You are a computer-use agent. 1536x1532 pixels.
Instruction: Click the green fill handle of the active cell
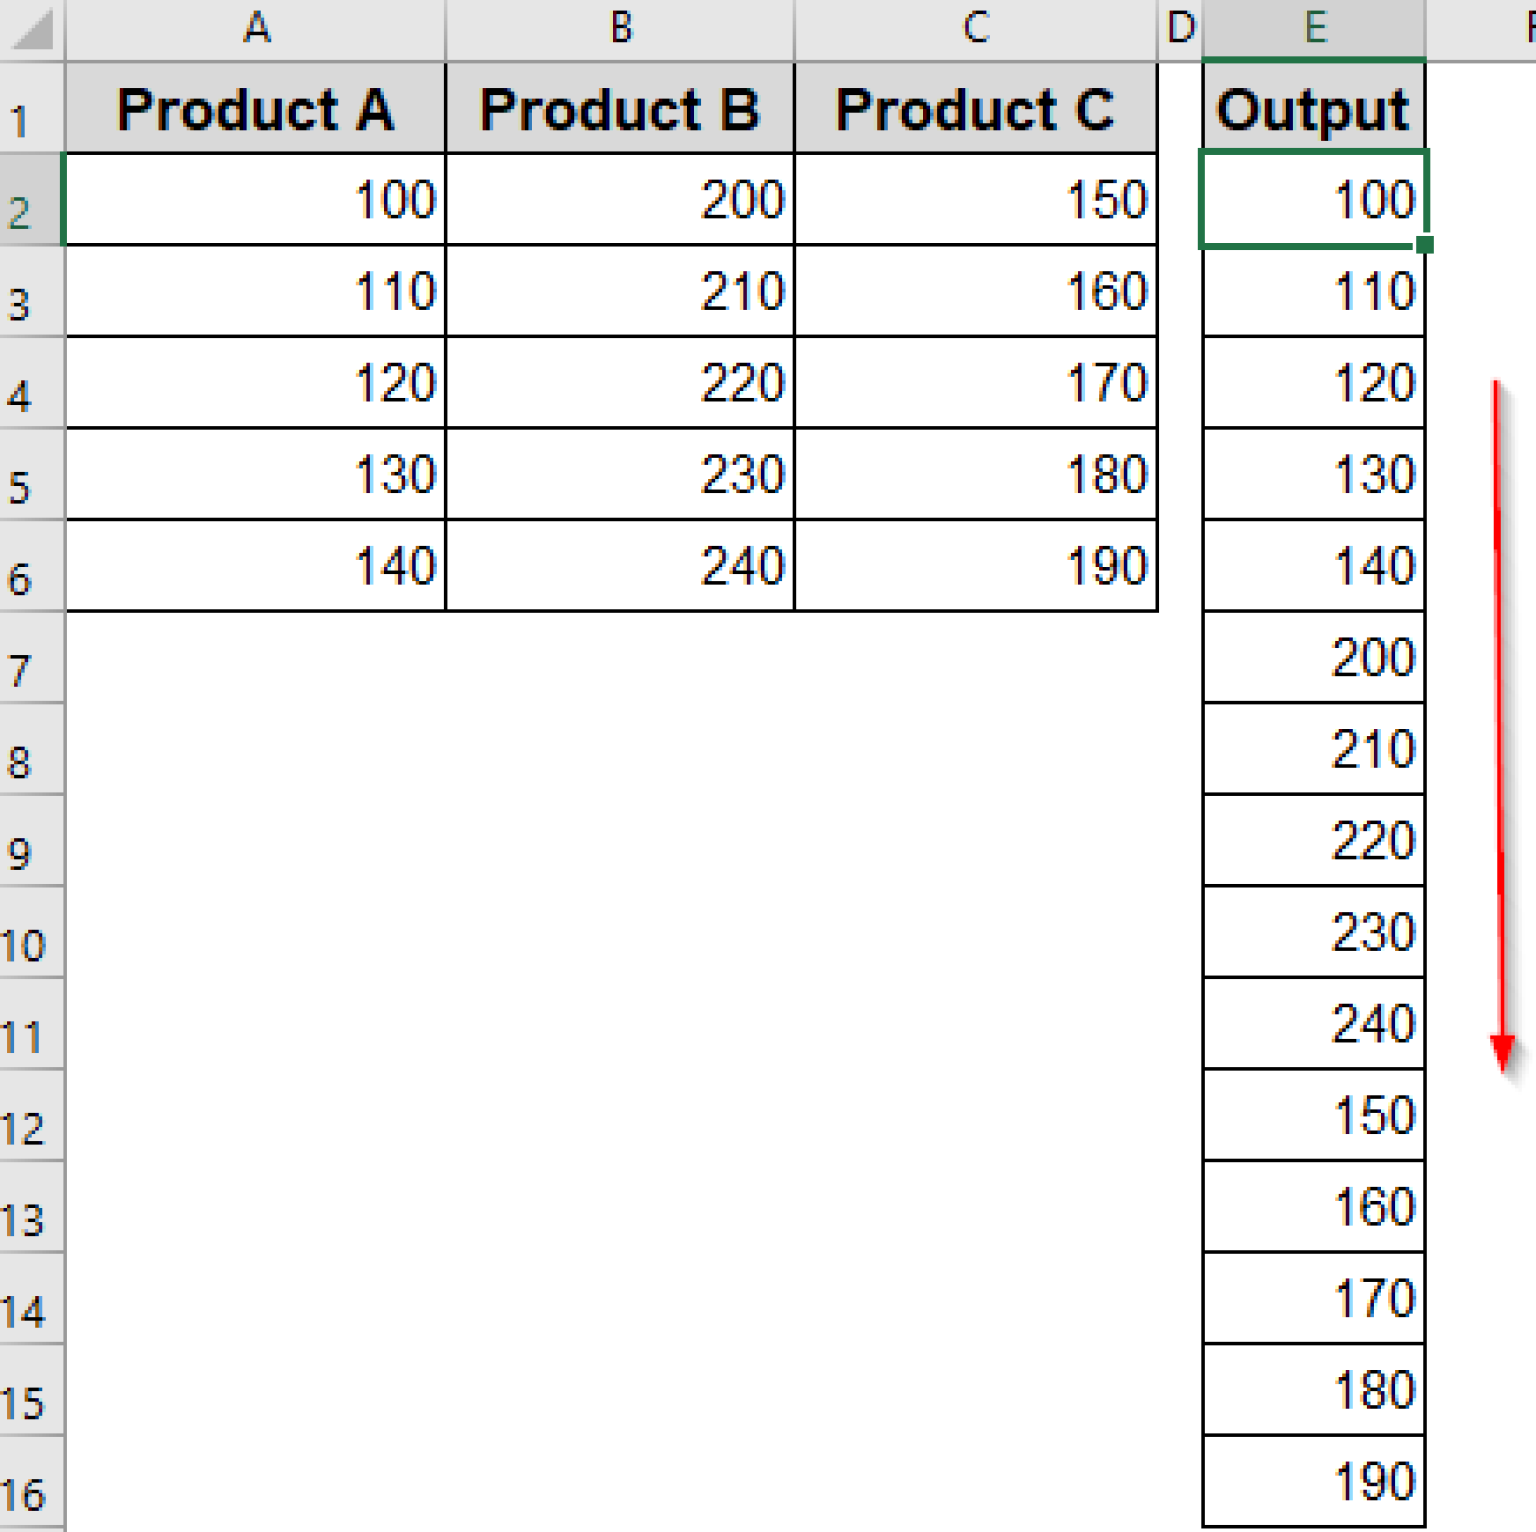[1424, 242]
